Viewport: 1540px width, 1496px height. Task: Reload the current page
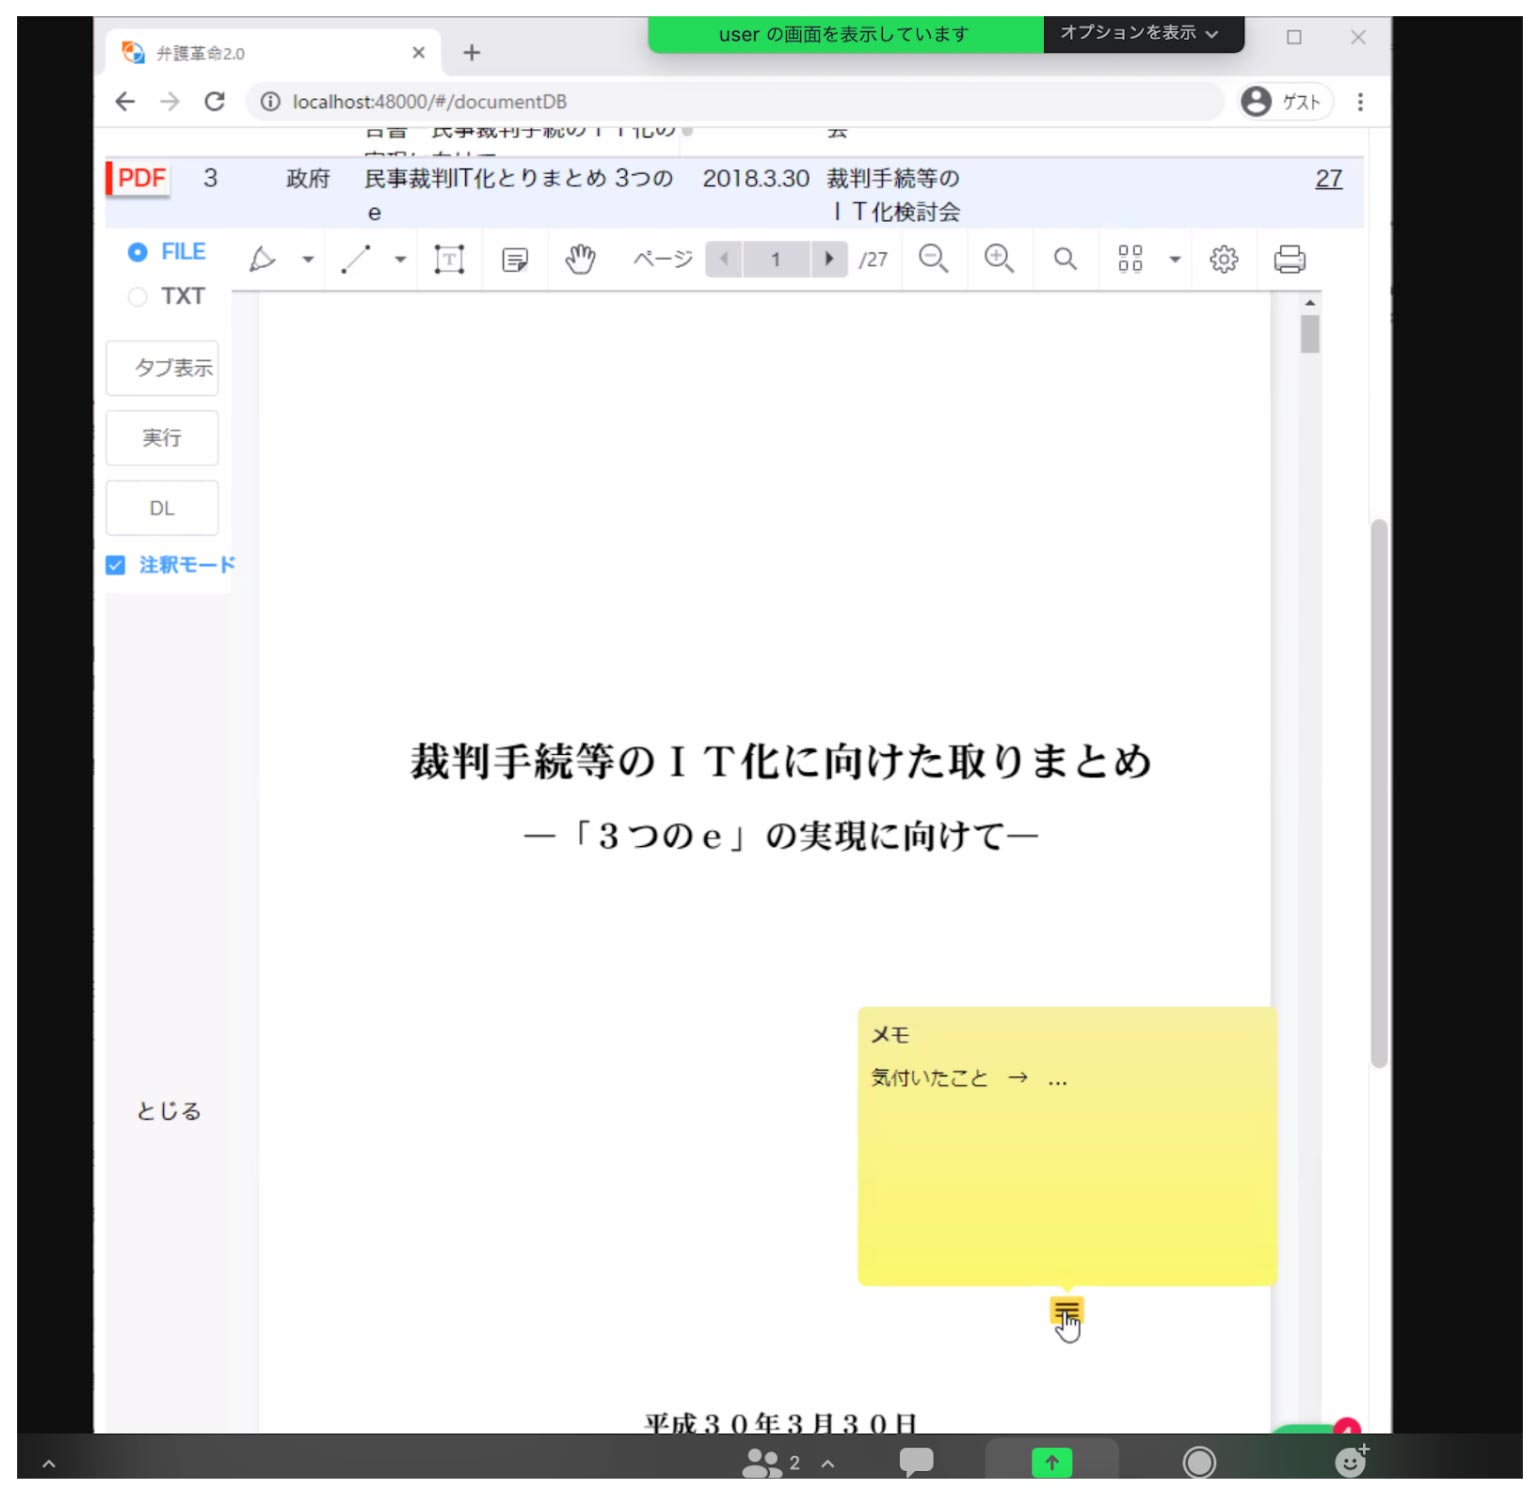click(215, 102)
